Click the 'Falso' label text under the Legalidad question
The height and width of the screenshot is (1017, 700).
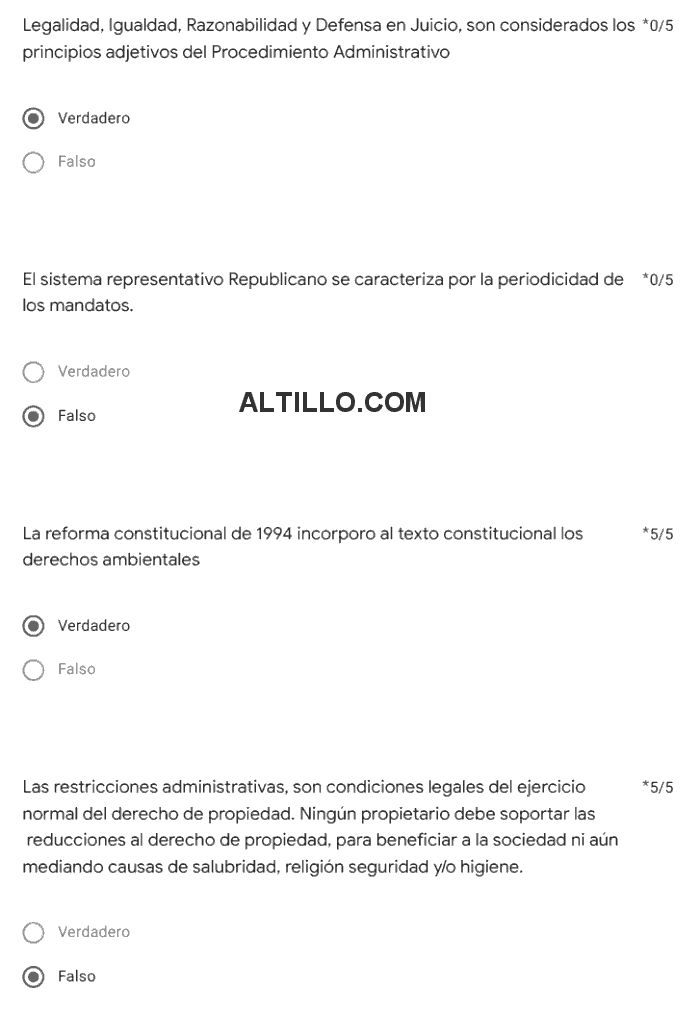77,162
